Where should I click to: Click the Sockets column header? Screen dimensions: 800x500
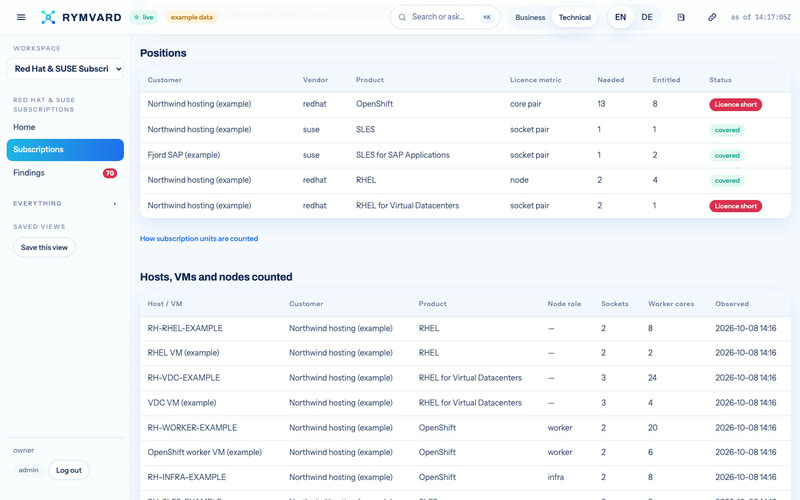(x=615, y=304)
